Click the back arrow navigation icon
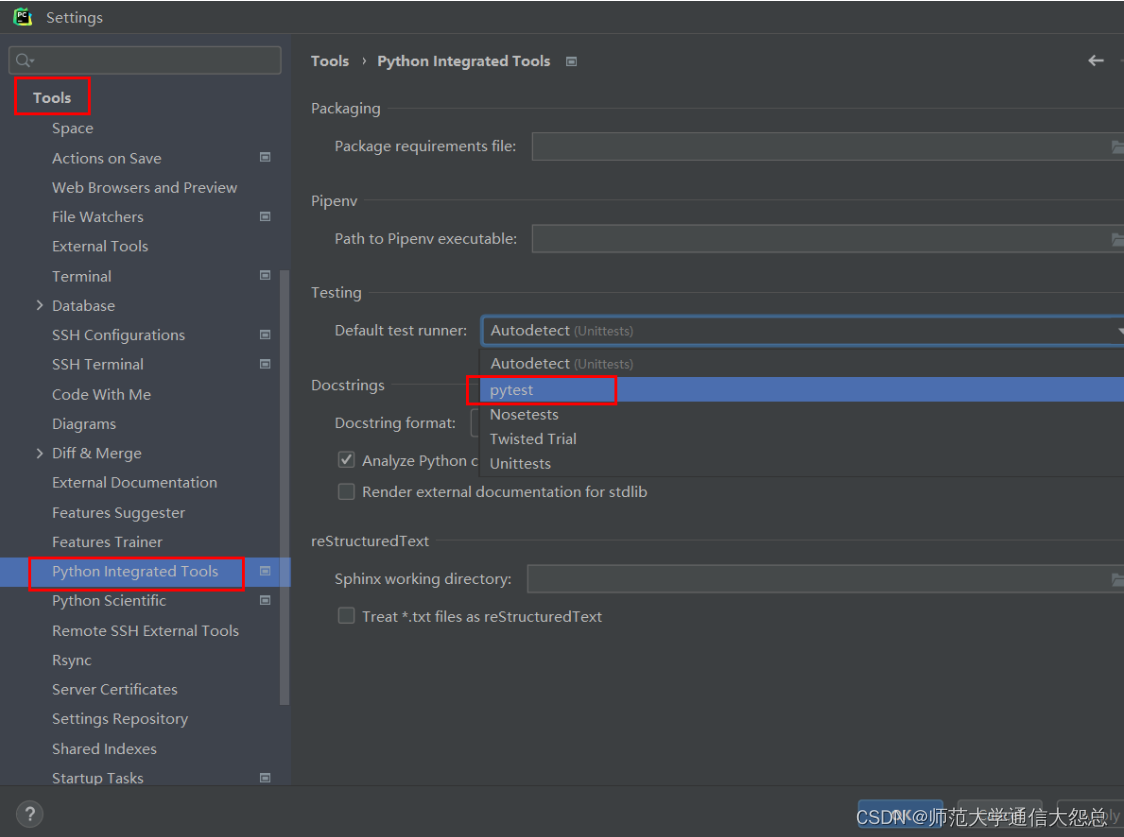Viewport: 1124px width, 837px height. pyautogui.click(x=1095, y=61)
